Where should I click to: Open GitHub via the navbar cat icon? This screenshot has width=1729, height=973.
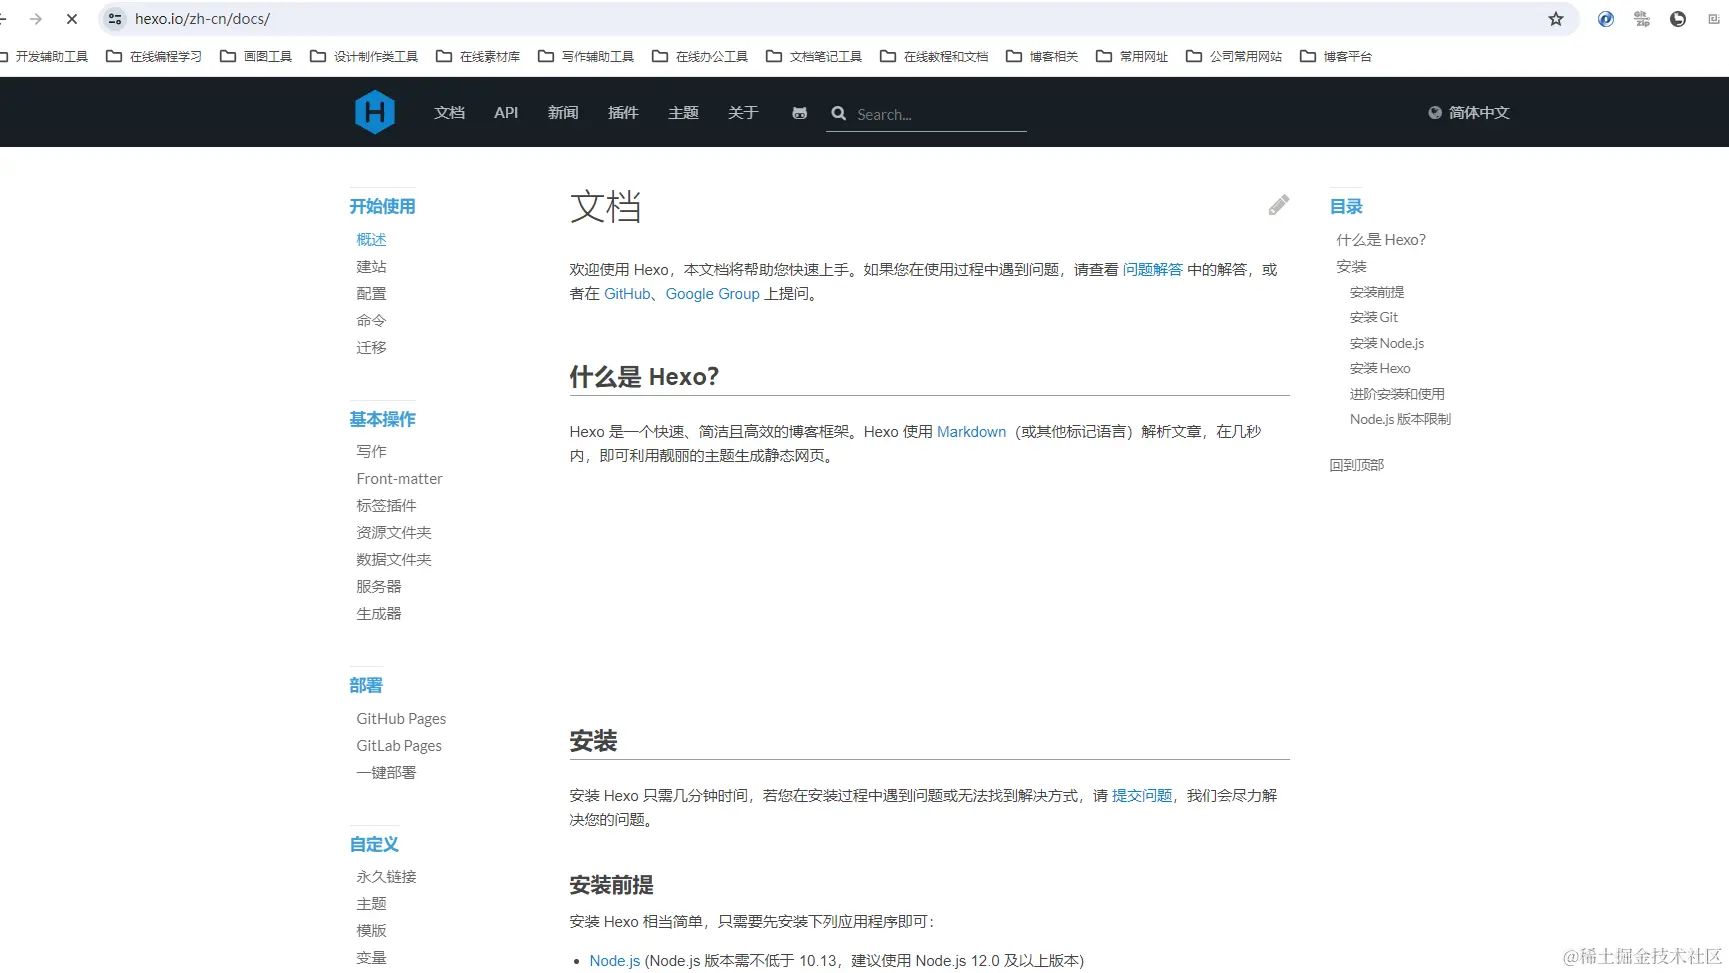(799, 113)
